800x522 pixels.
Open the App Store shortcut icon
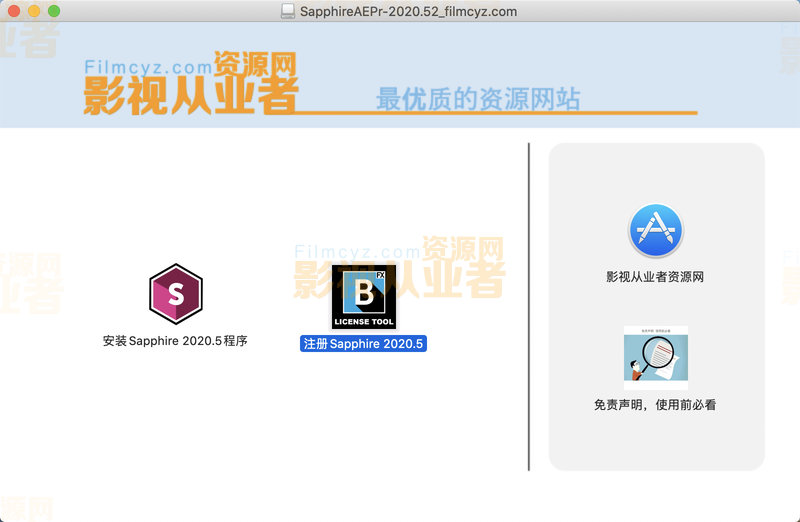656,230
